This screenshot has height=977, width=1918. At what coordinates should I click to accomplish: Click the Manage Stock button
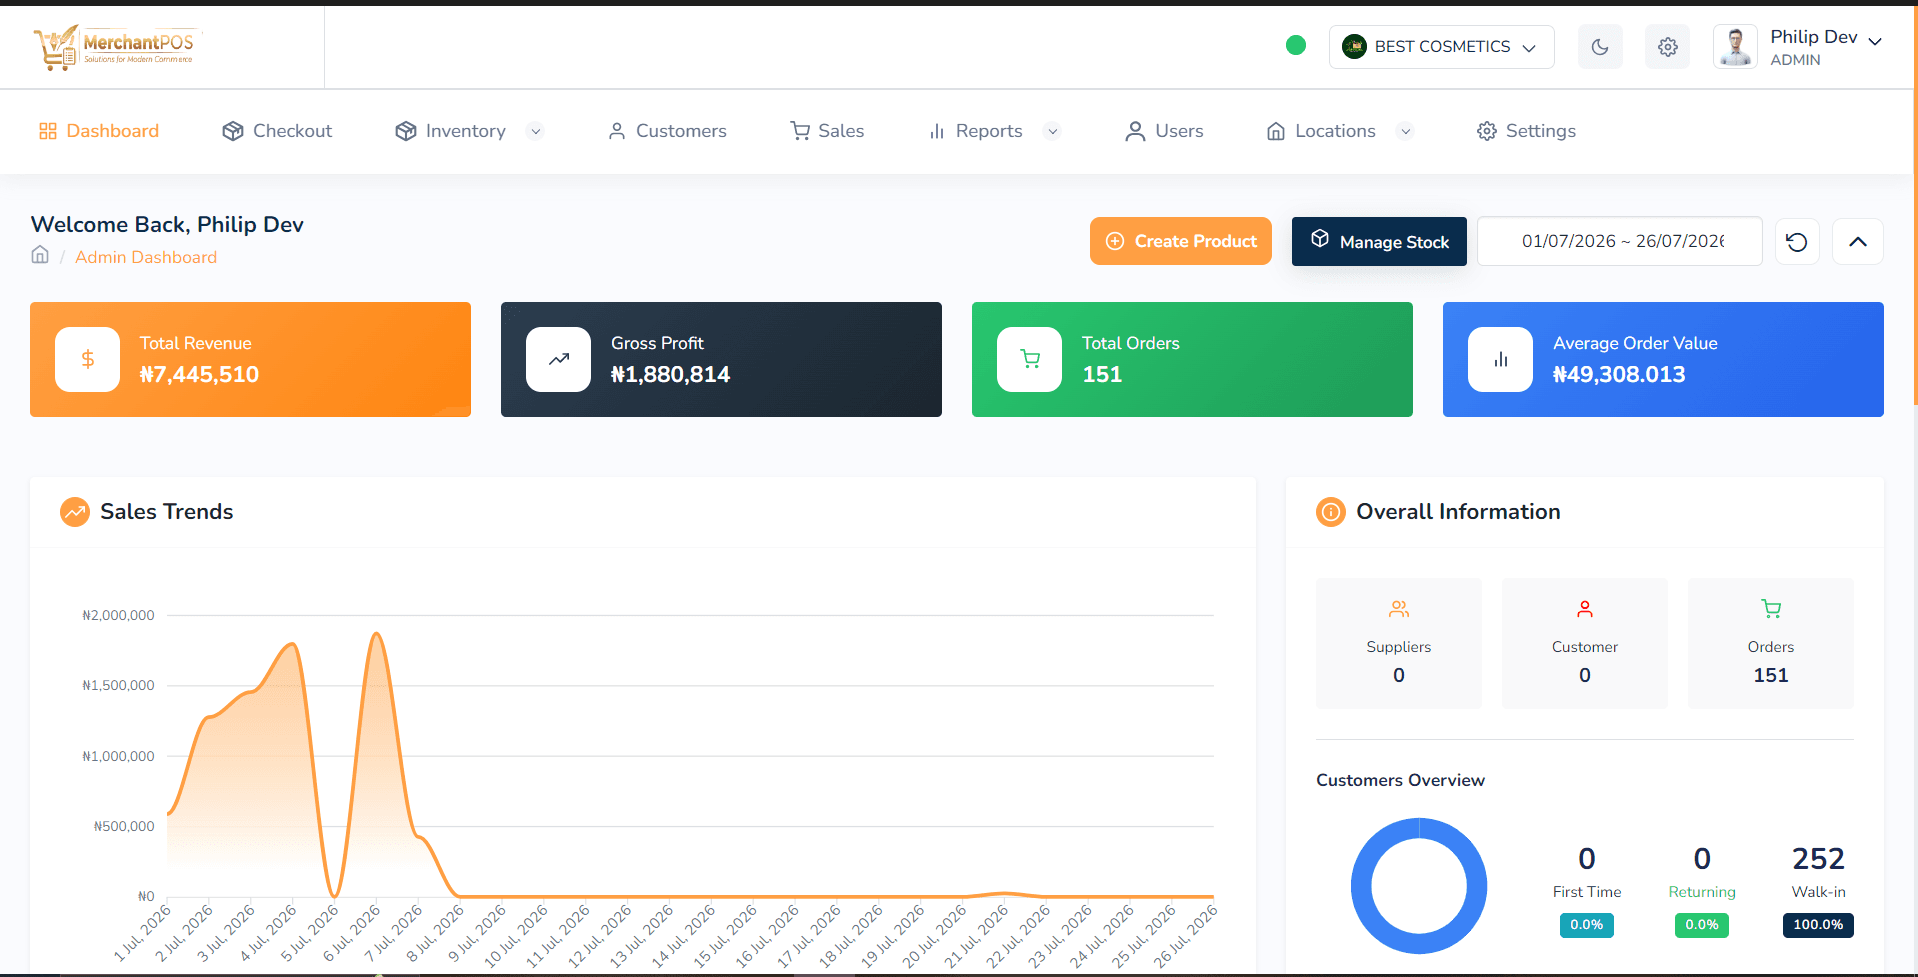click(1379, 241)
